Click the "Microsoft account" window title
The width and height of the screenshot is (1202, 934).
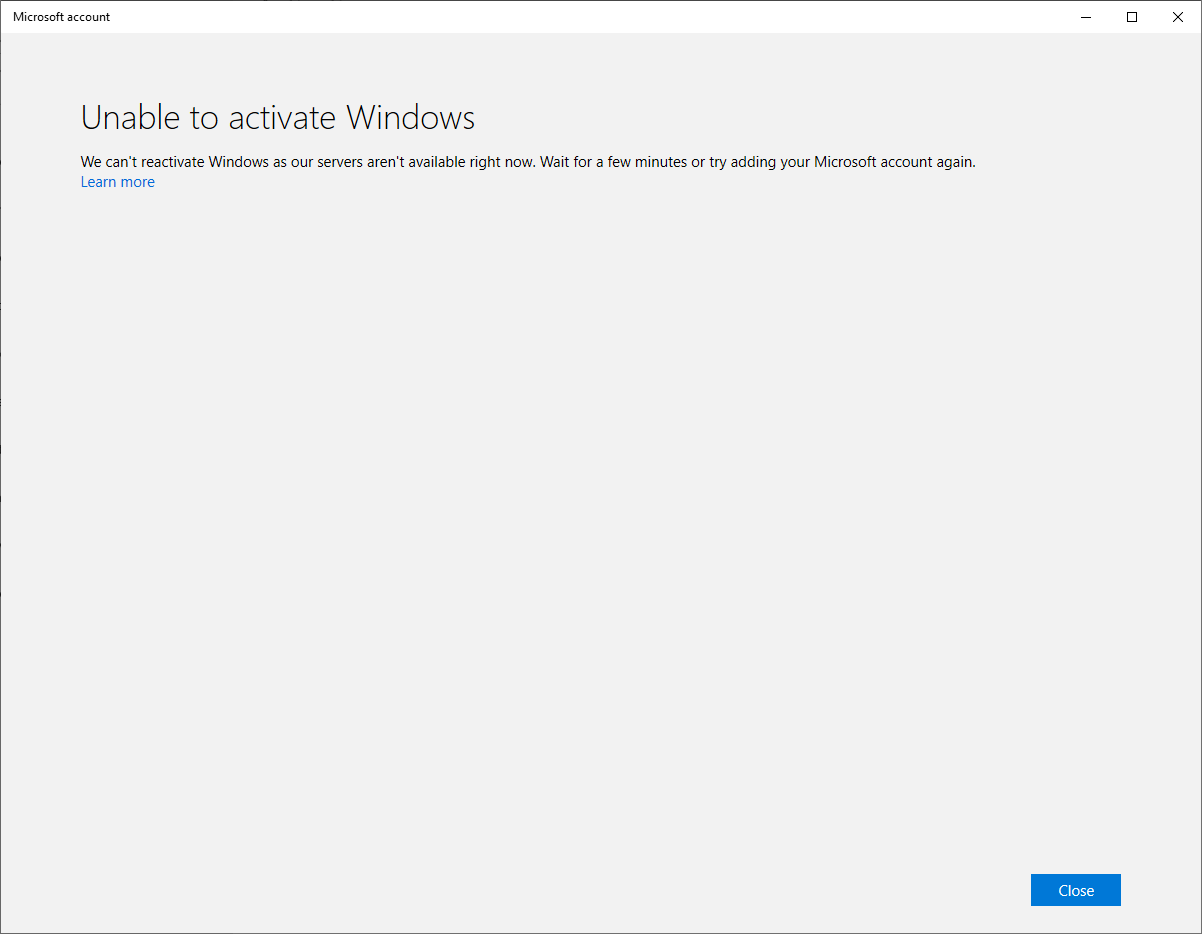[62, 17]
